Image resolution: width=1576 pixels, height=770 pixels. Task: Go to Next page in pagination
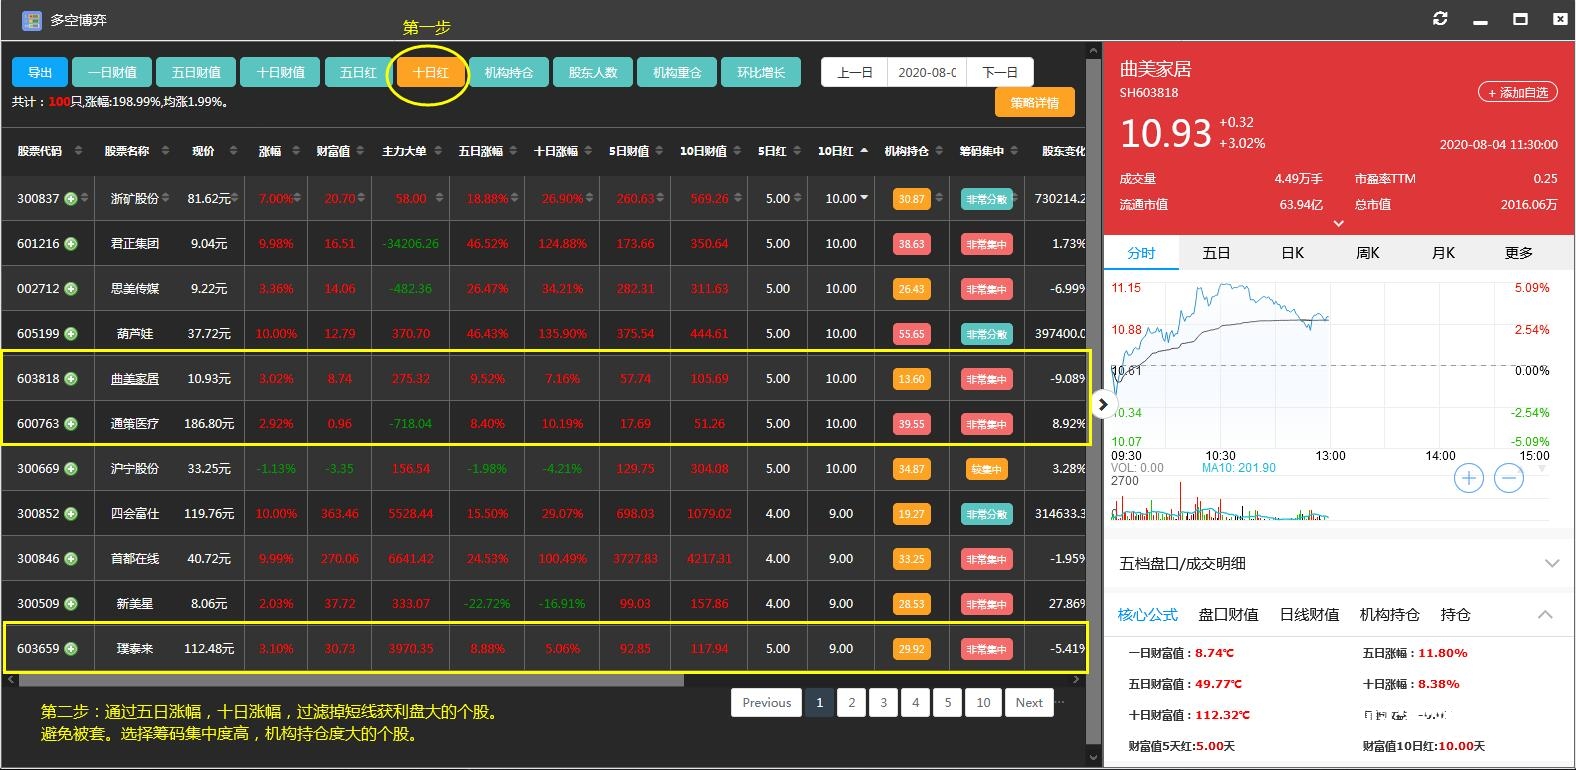click(x=1029, y=702)
